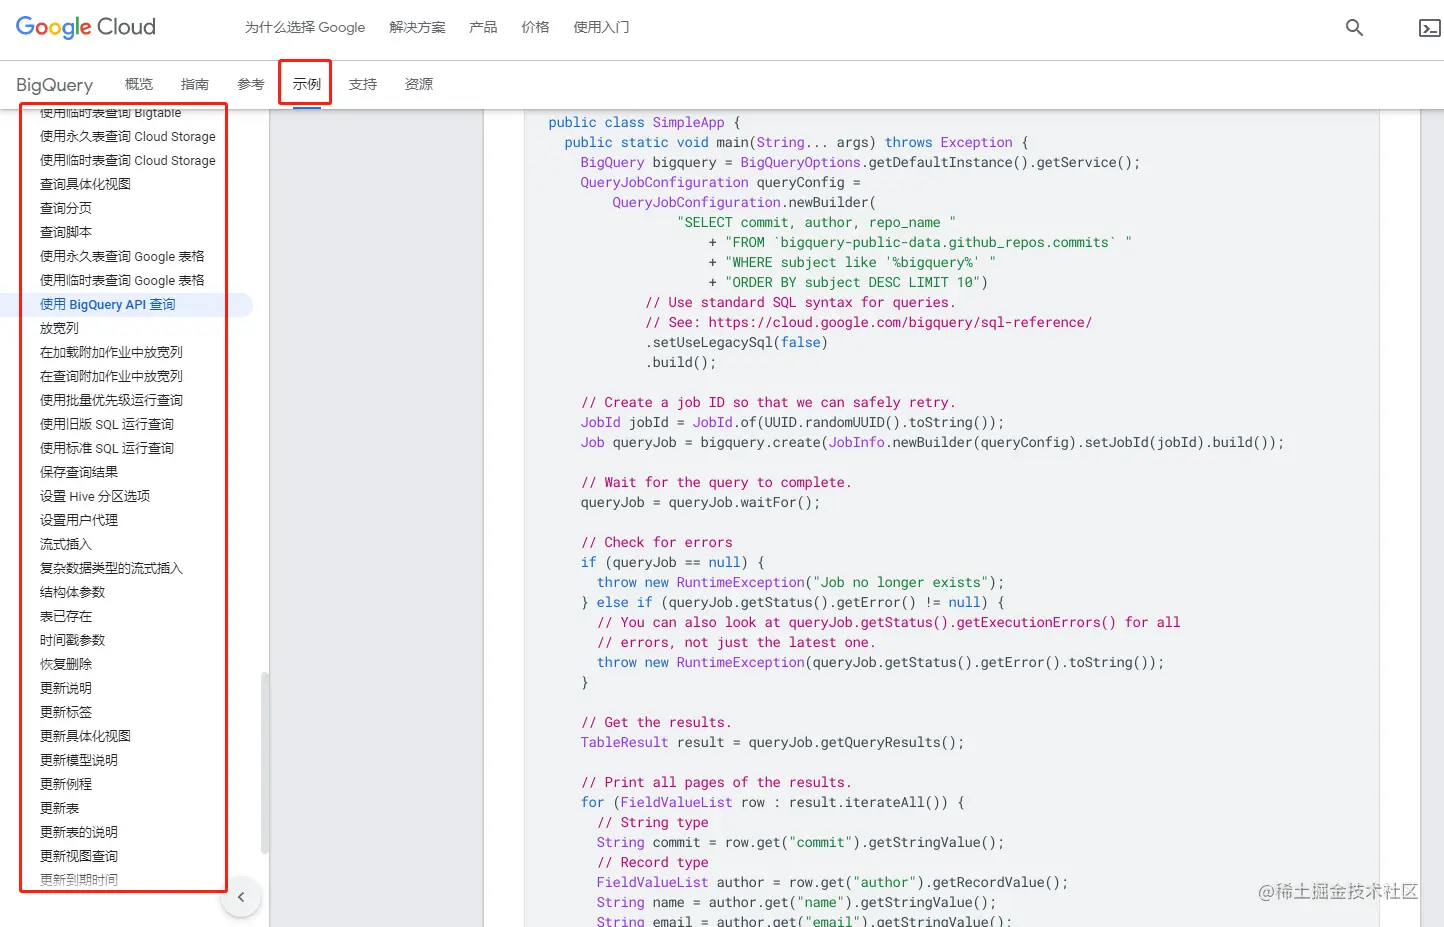
Task: Open the 解决方案 menu
Action: click(x=417, y=27)
